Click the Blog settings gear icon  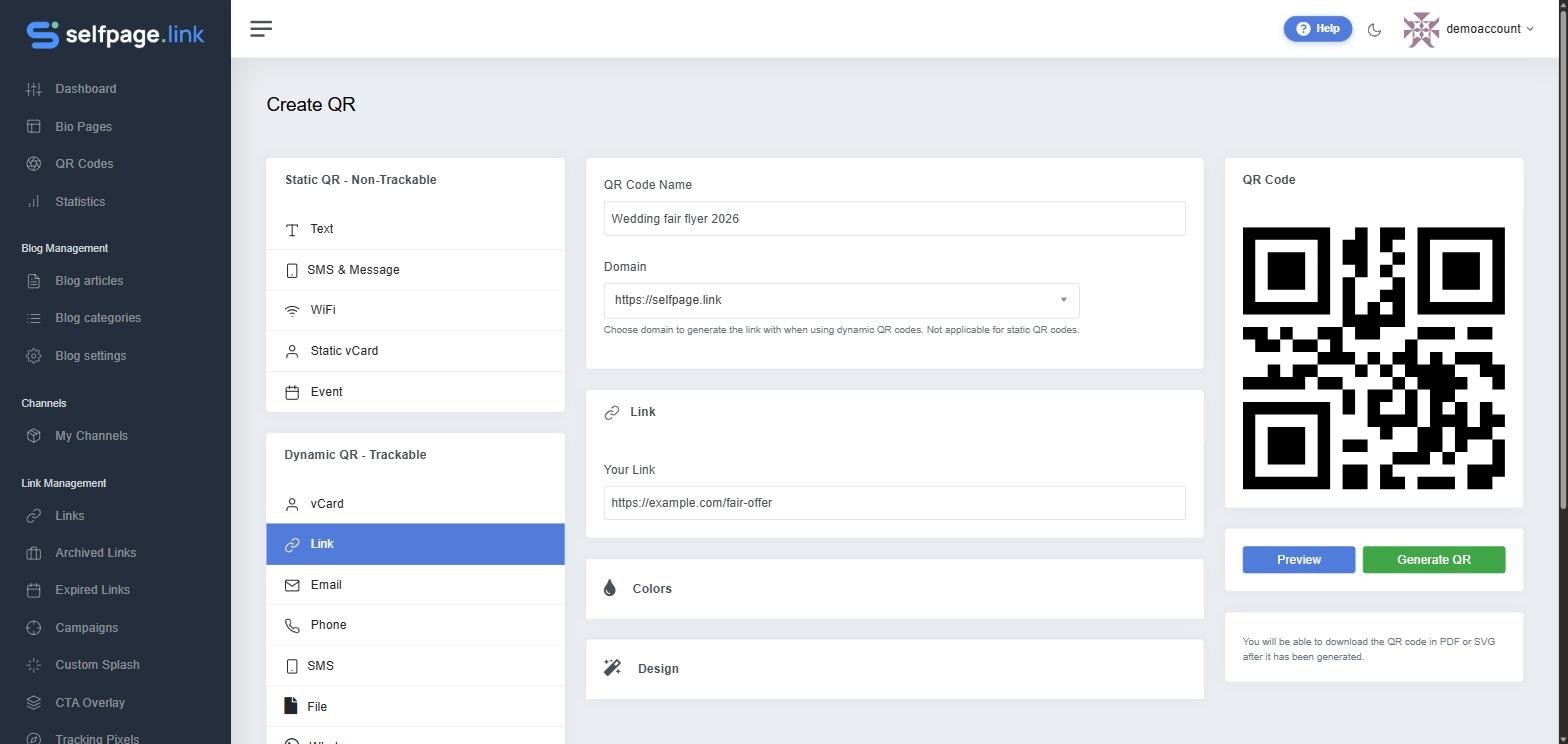pyautogui.click(x=34, y=356)
